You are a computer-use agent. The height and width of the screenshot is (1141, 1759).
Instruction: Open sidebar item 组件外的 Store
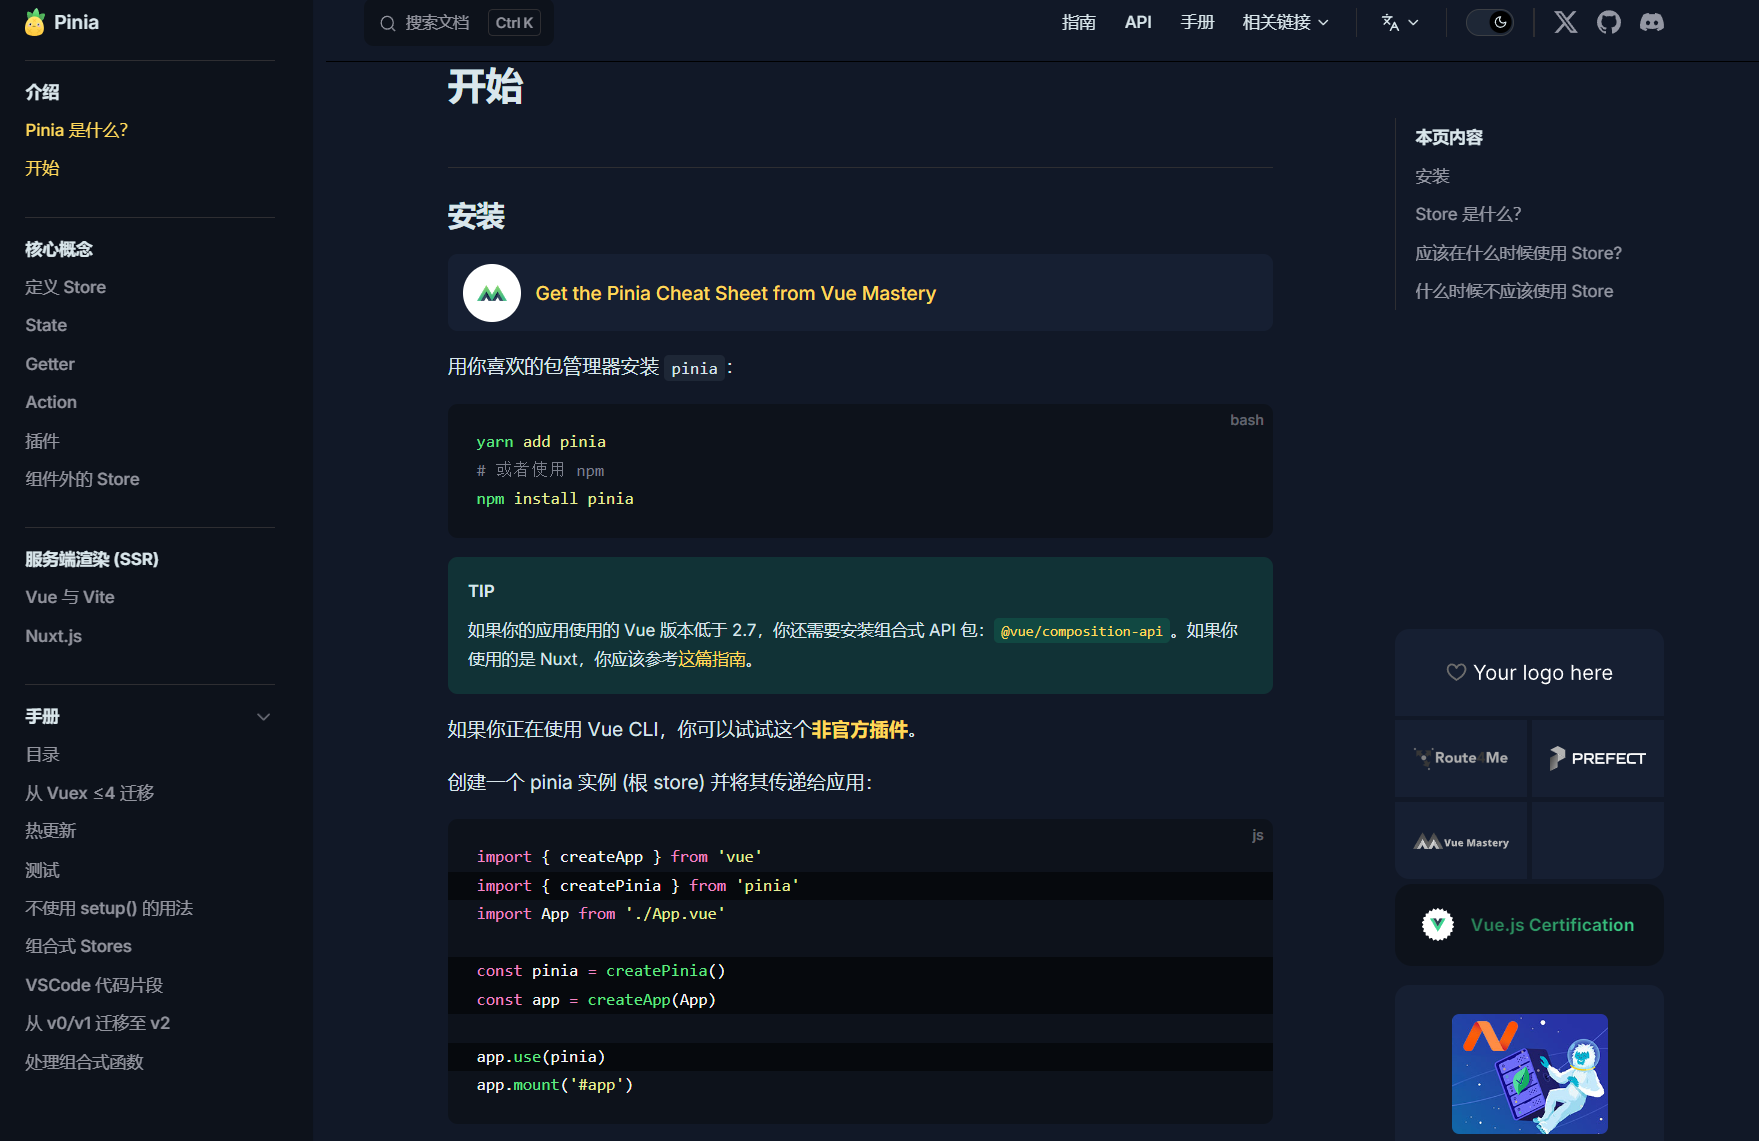point(82,479)
